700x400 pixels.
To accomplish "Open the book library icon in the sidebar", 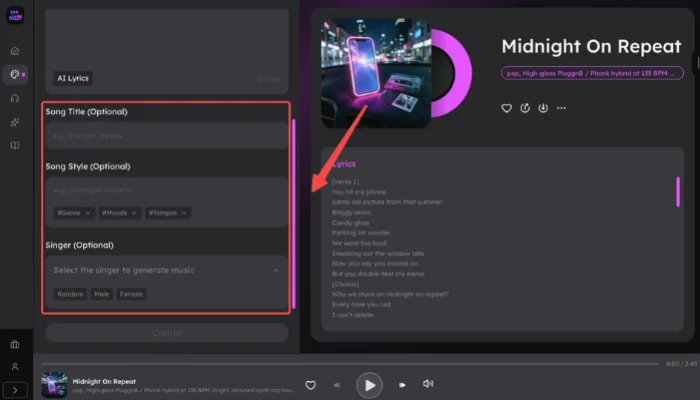I will (15, 146).
